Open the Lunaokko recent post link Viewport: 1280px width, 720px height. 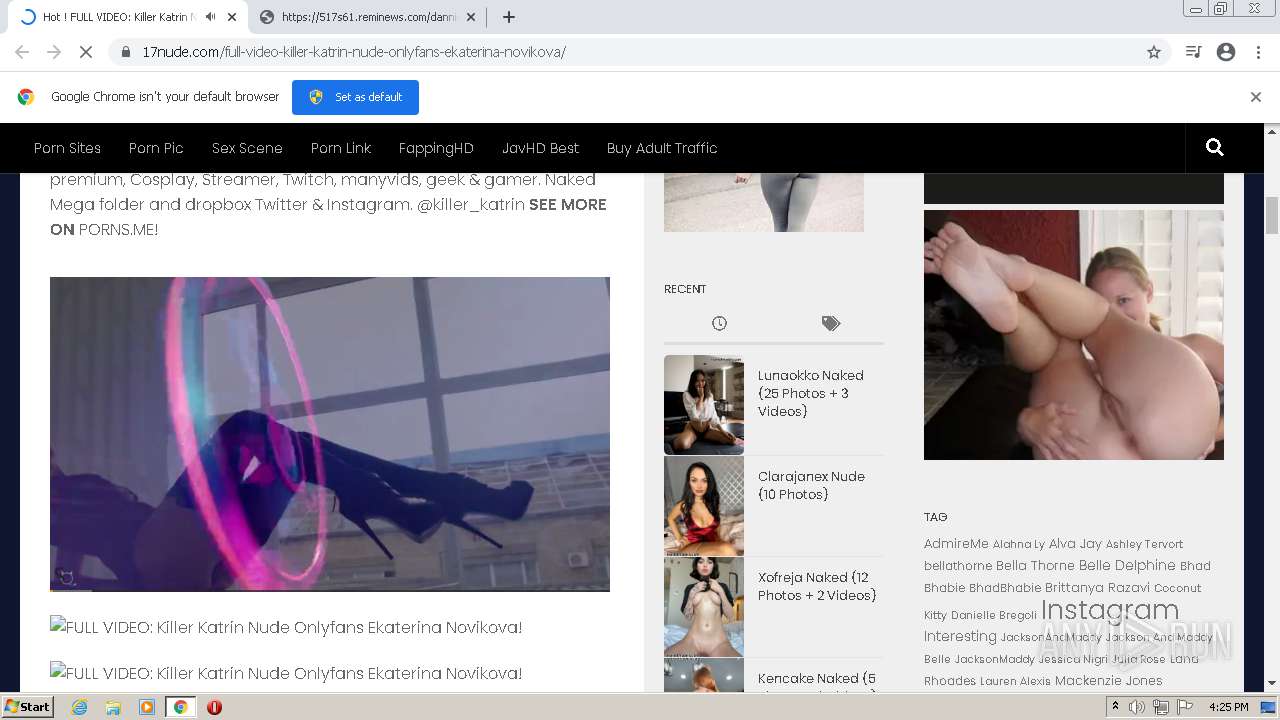point(810,393)
